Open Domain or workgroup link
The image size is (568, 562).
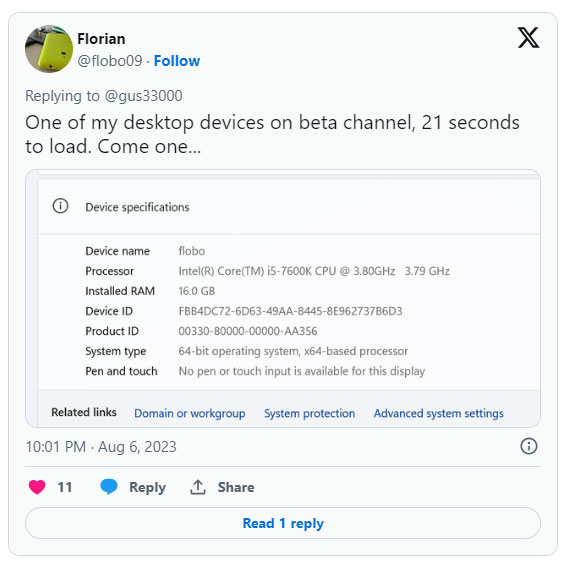click(190, 413)
